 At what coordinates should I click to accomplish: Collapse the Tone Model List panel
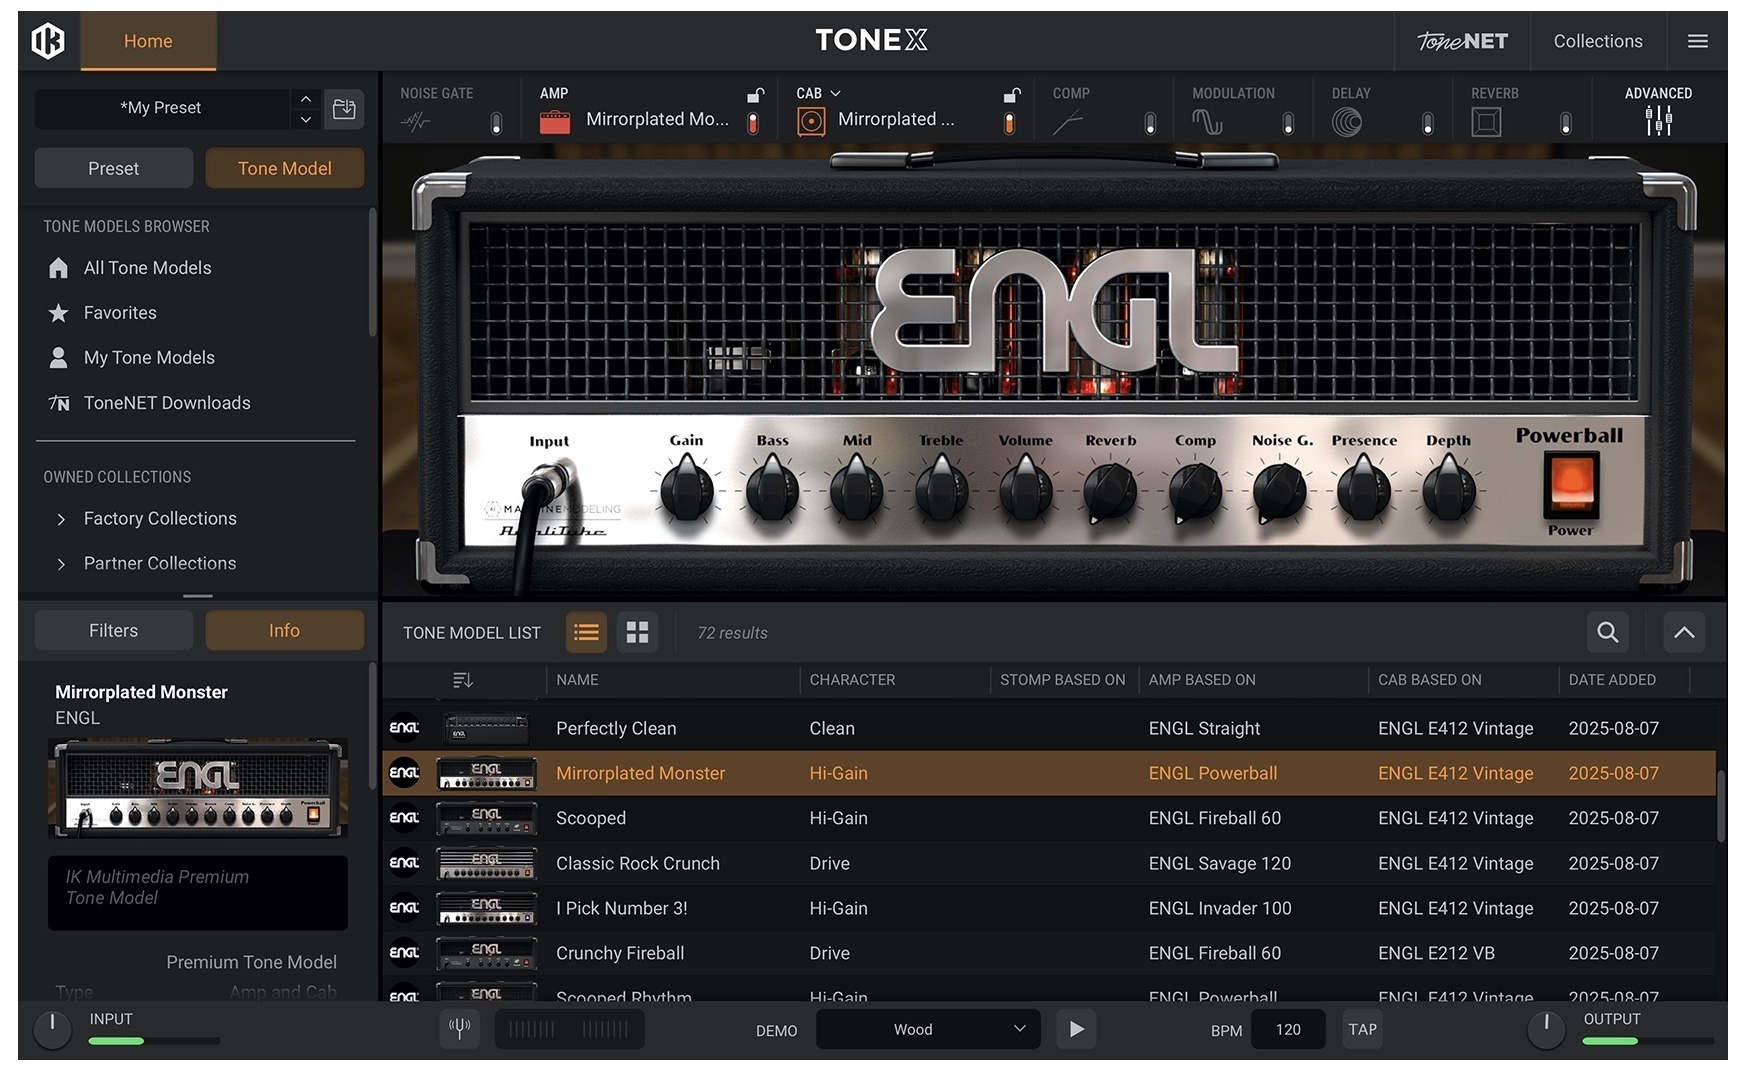(1684, 632)
